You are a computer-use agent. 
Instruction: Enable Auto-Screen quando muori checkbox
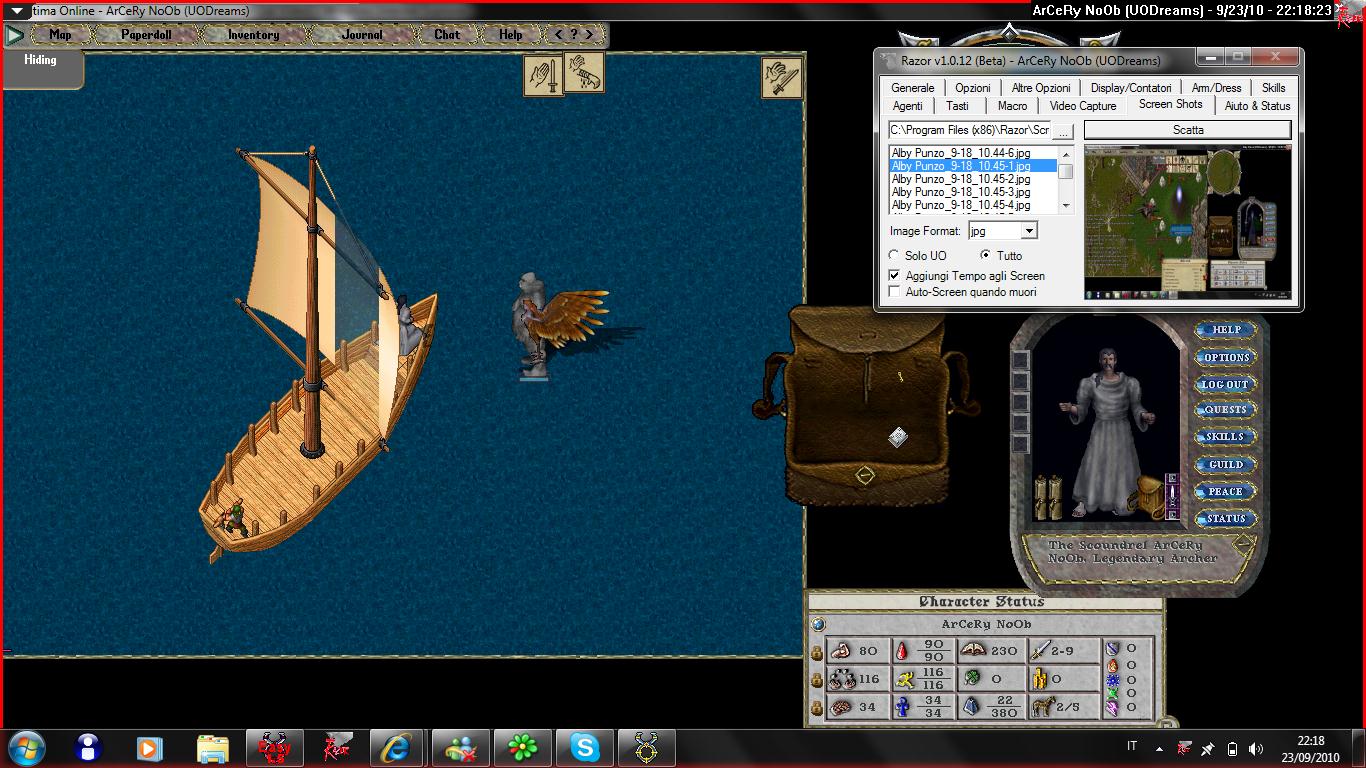[x=894, y=292]
